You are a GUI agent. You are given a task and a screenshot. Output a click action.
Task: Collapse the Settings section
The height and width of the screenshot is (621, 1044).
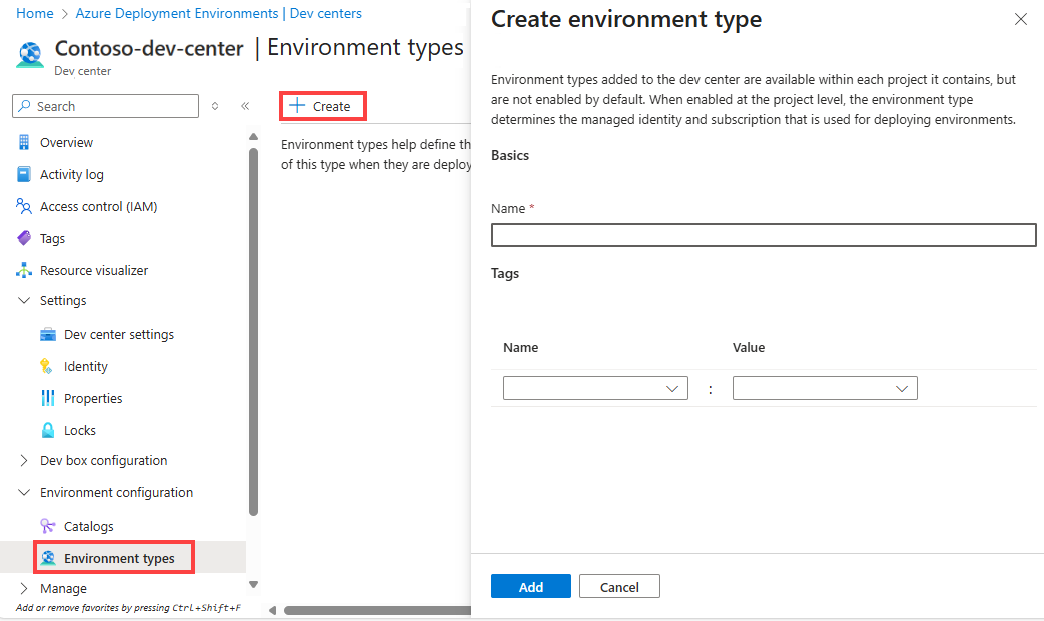(24, 300)
